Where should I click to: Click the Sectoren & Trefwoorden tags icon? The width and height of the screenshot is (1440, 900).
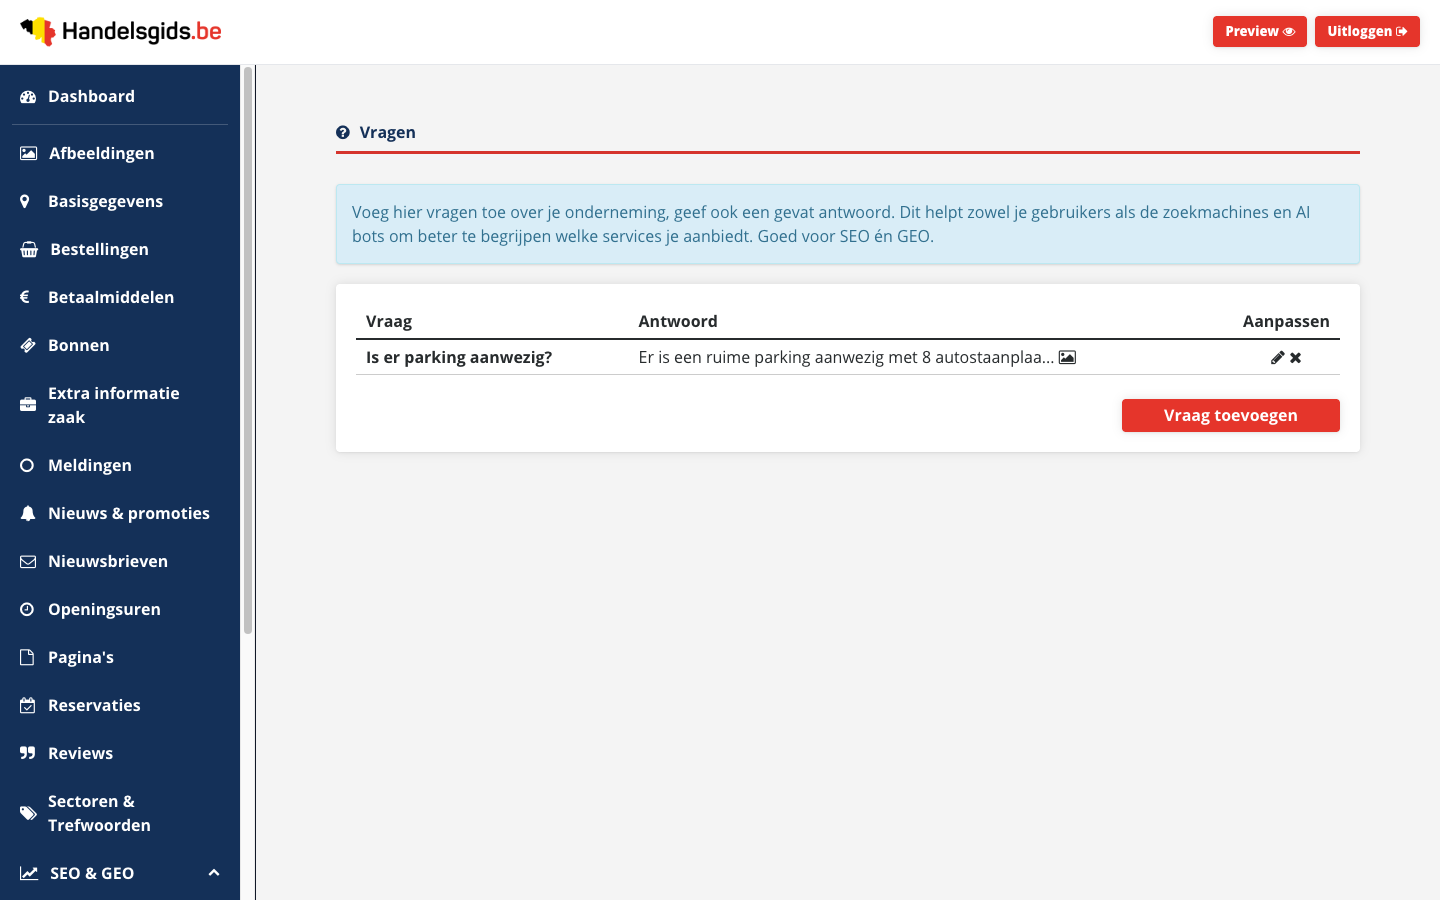pos(28,813)
